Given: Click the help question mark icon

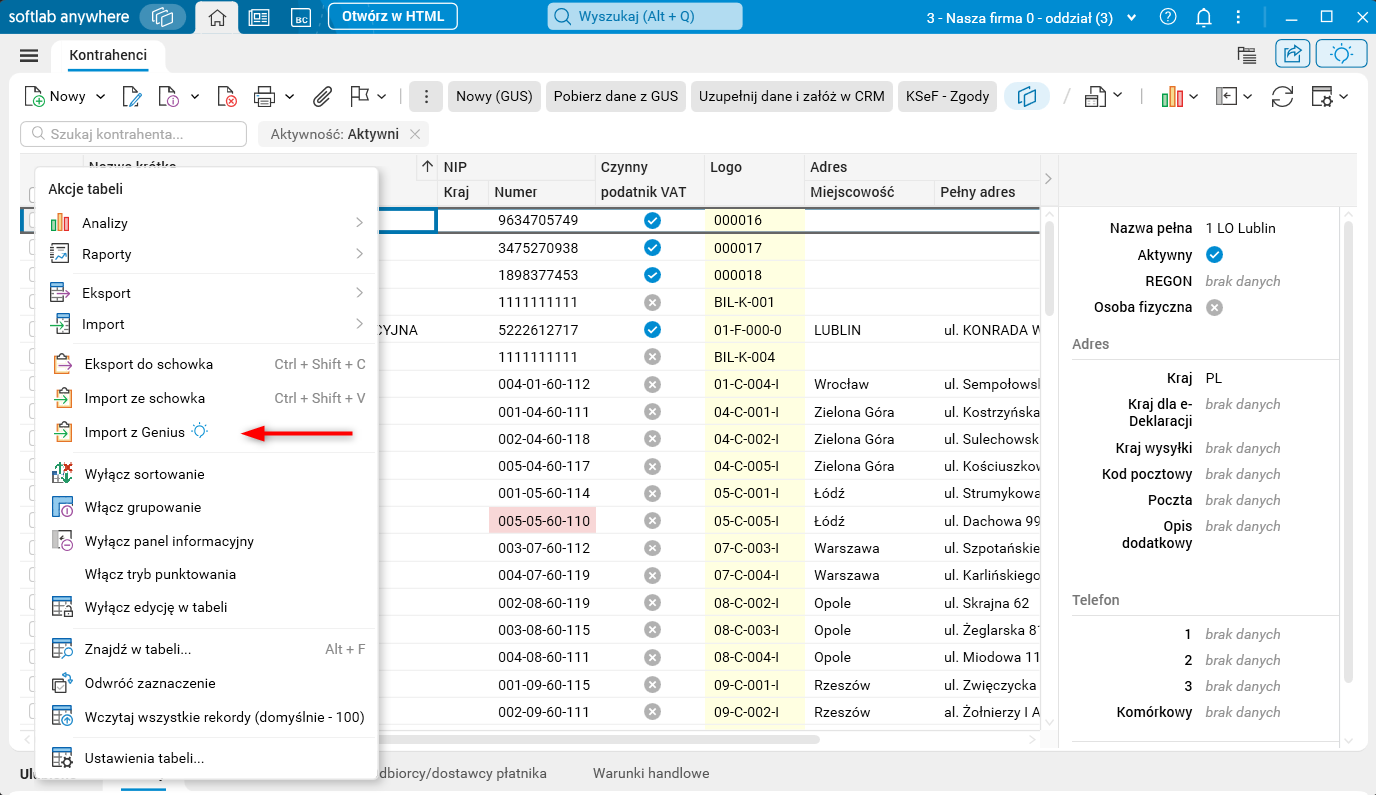Looking at the screenshot, I should coord(1167,17).
